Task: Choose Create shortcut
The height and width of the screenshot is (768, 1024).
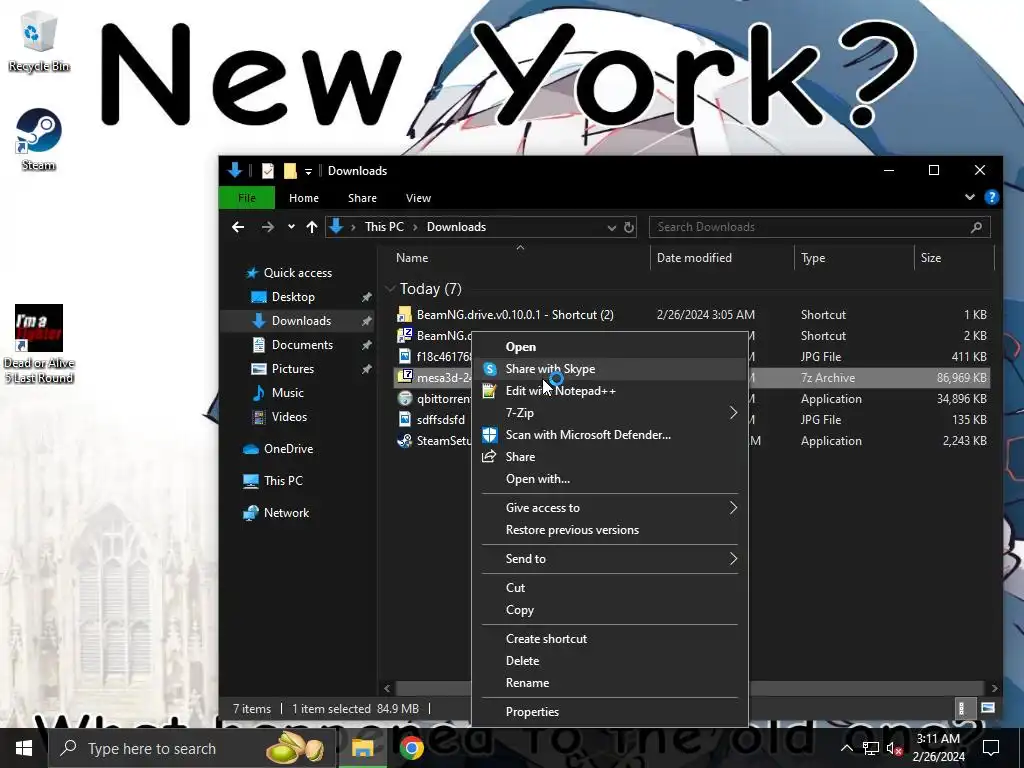Action: pos(546,639)
